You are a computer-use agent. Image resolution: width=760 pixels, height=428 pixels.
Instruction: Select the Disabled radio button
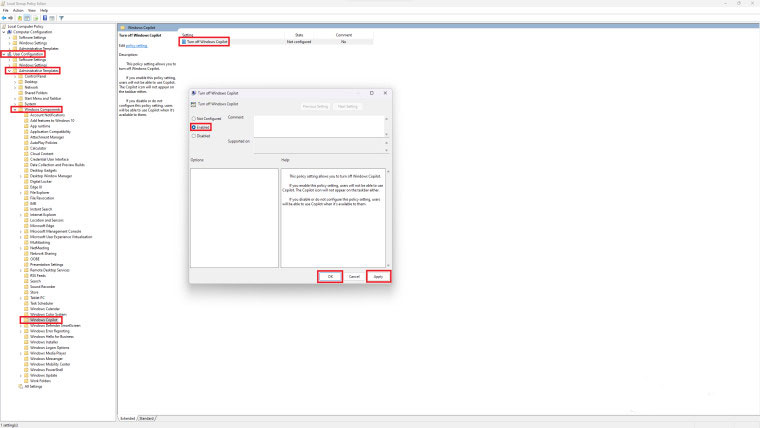coord(193,136)
